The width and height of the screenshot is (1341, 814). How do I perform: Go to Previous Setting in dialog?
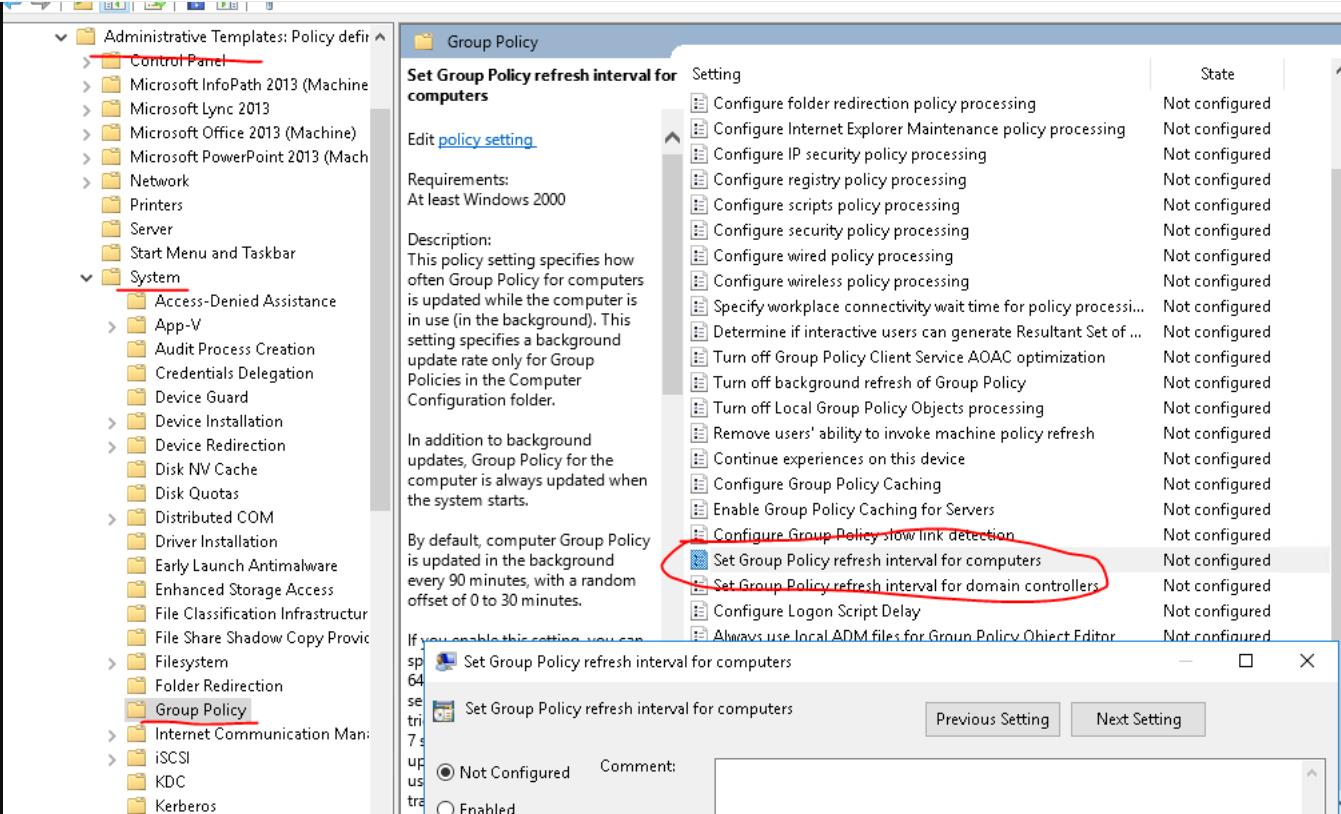[992, 719]
